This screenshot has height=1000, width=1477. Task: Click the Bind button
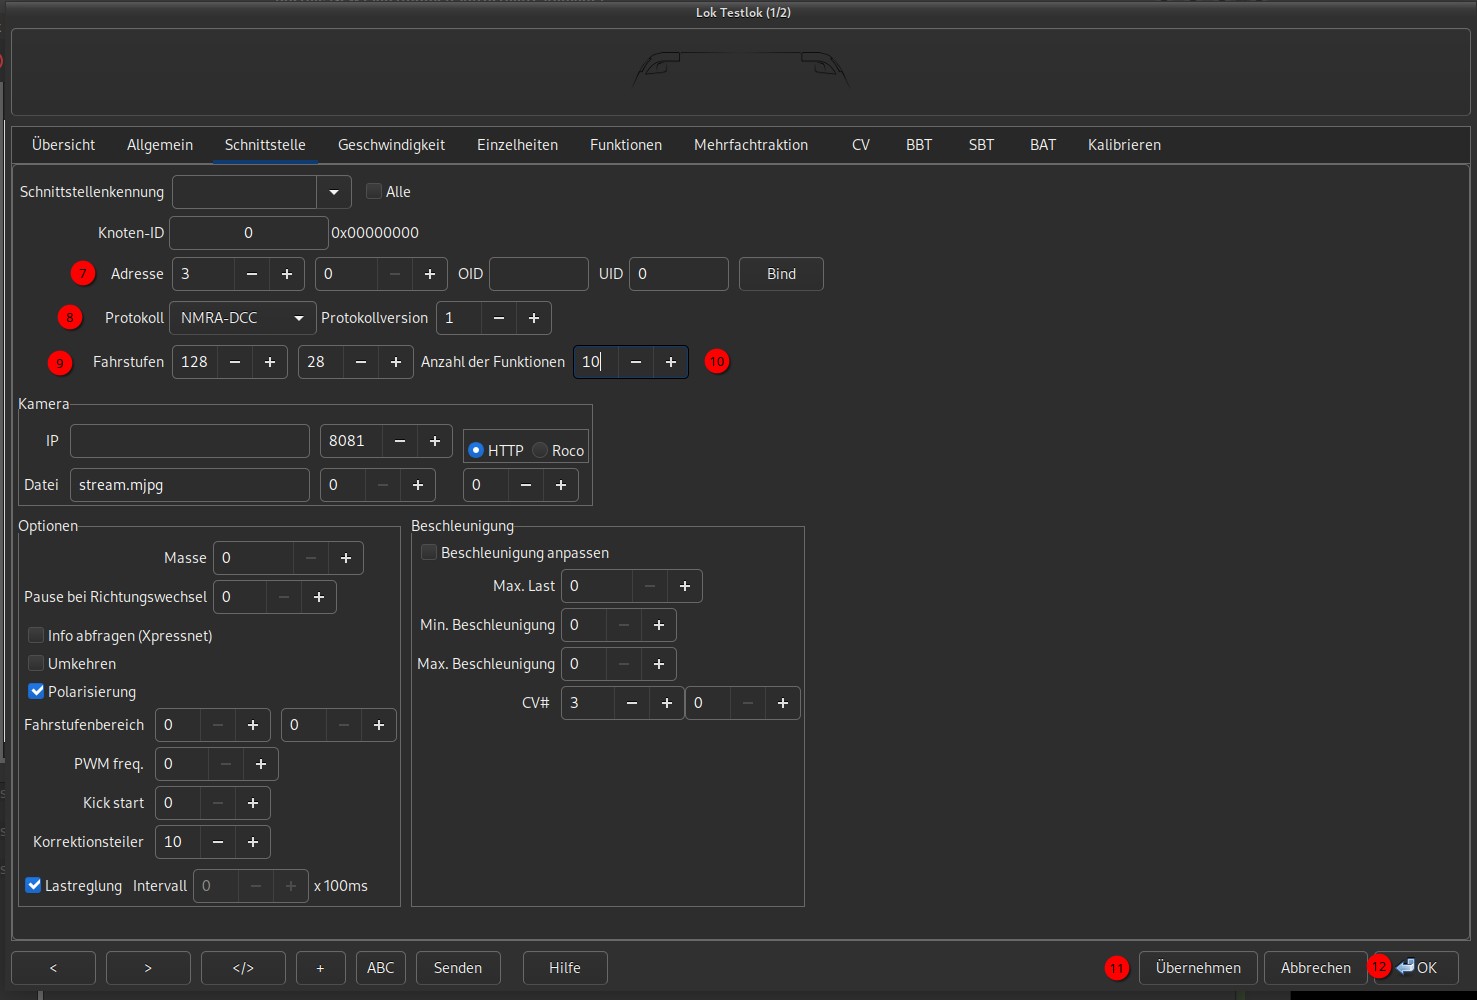(x=781, y=274)
